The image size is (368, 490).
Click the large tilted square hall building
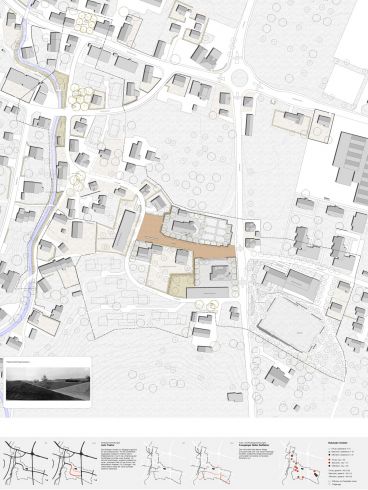(290, 324)
